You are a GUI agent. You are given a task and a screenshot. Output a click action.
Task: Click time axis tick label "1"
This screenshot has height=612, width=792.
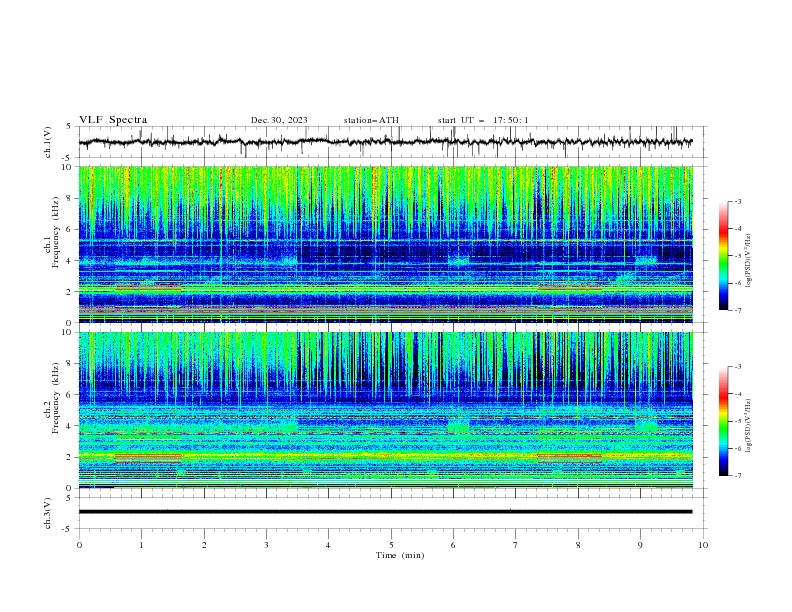141,545
